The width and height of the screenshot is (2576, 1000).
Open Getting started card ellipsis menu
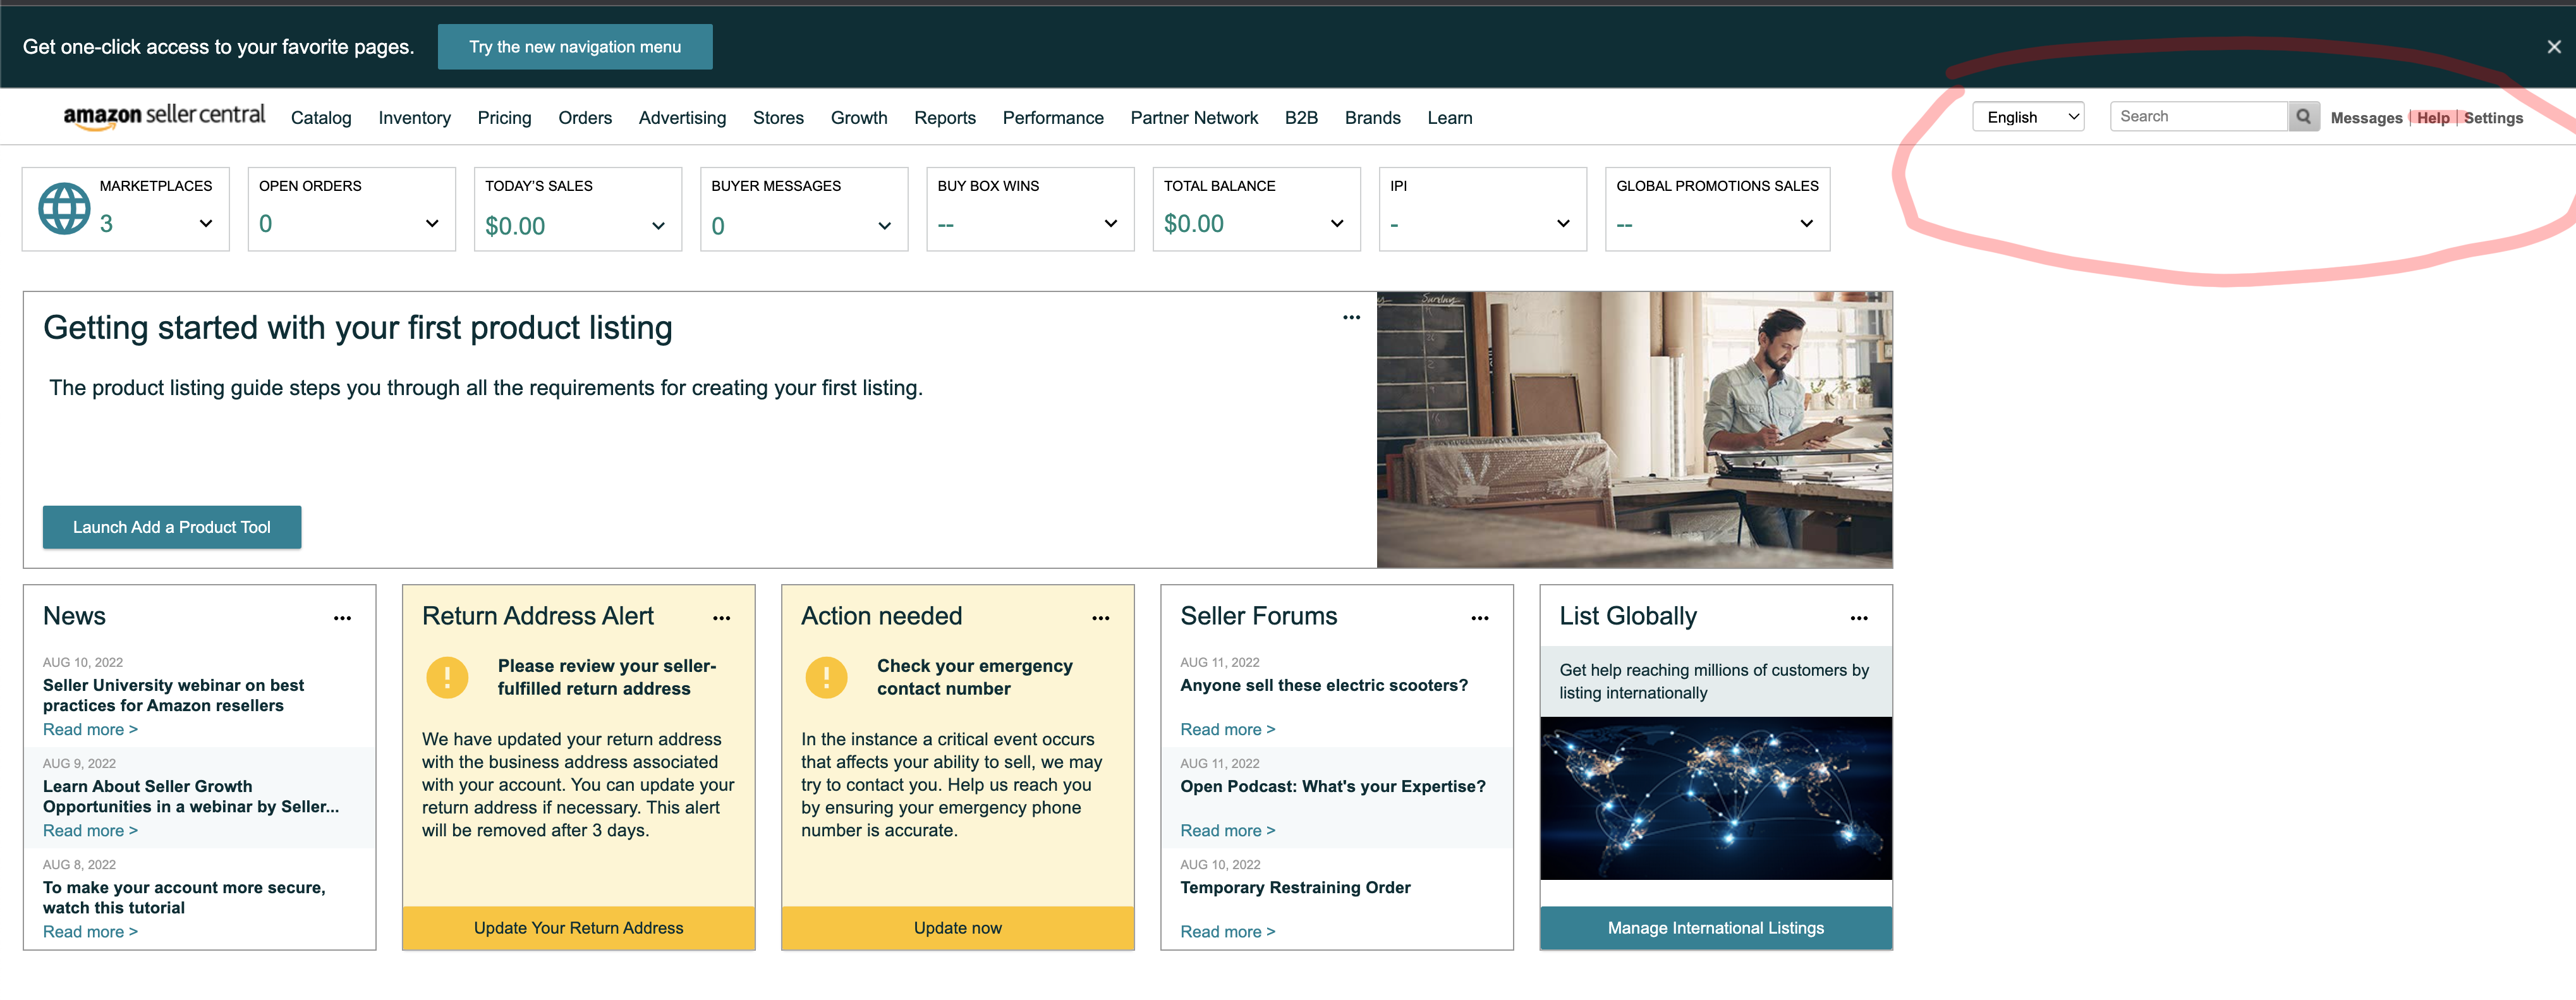click(1351, 317)
